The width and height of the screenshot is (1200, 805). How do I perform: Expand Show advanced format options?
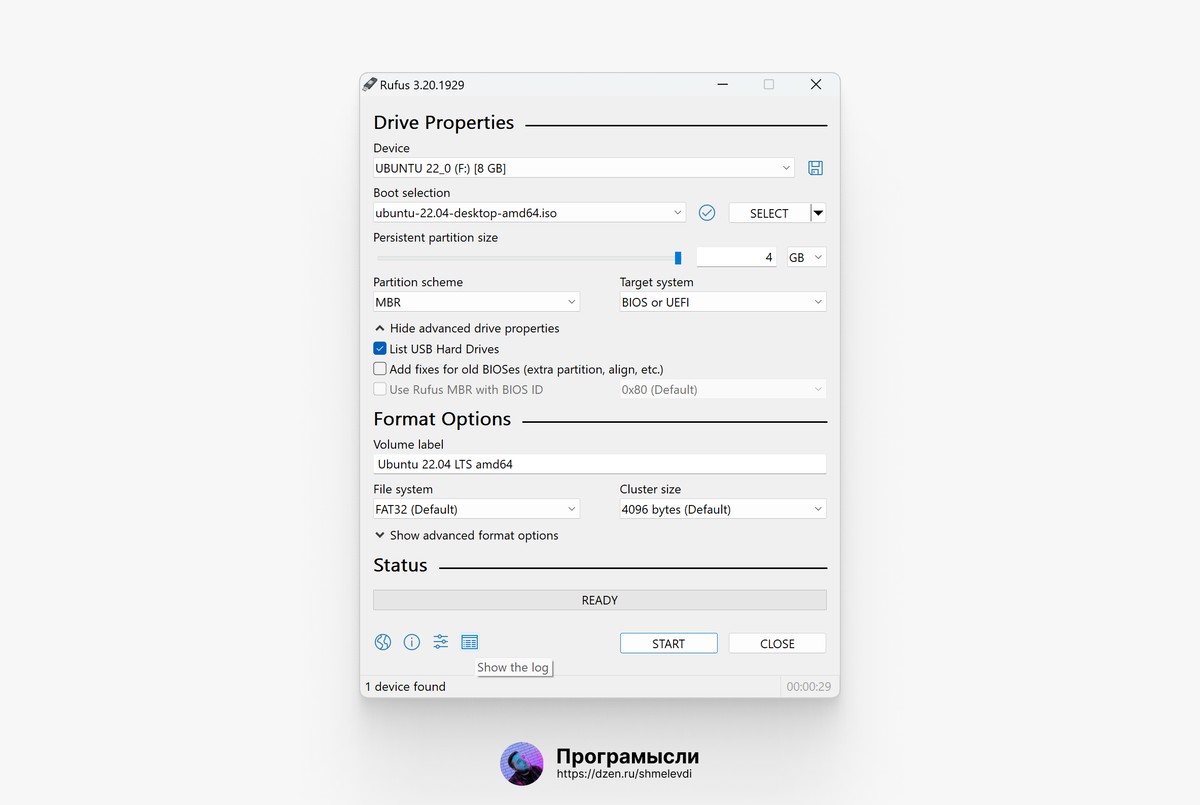tap(467, 535)
